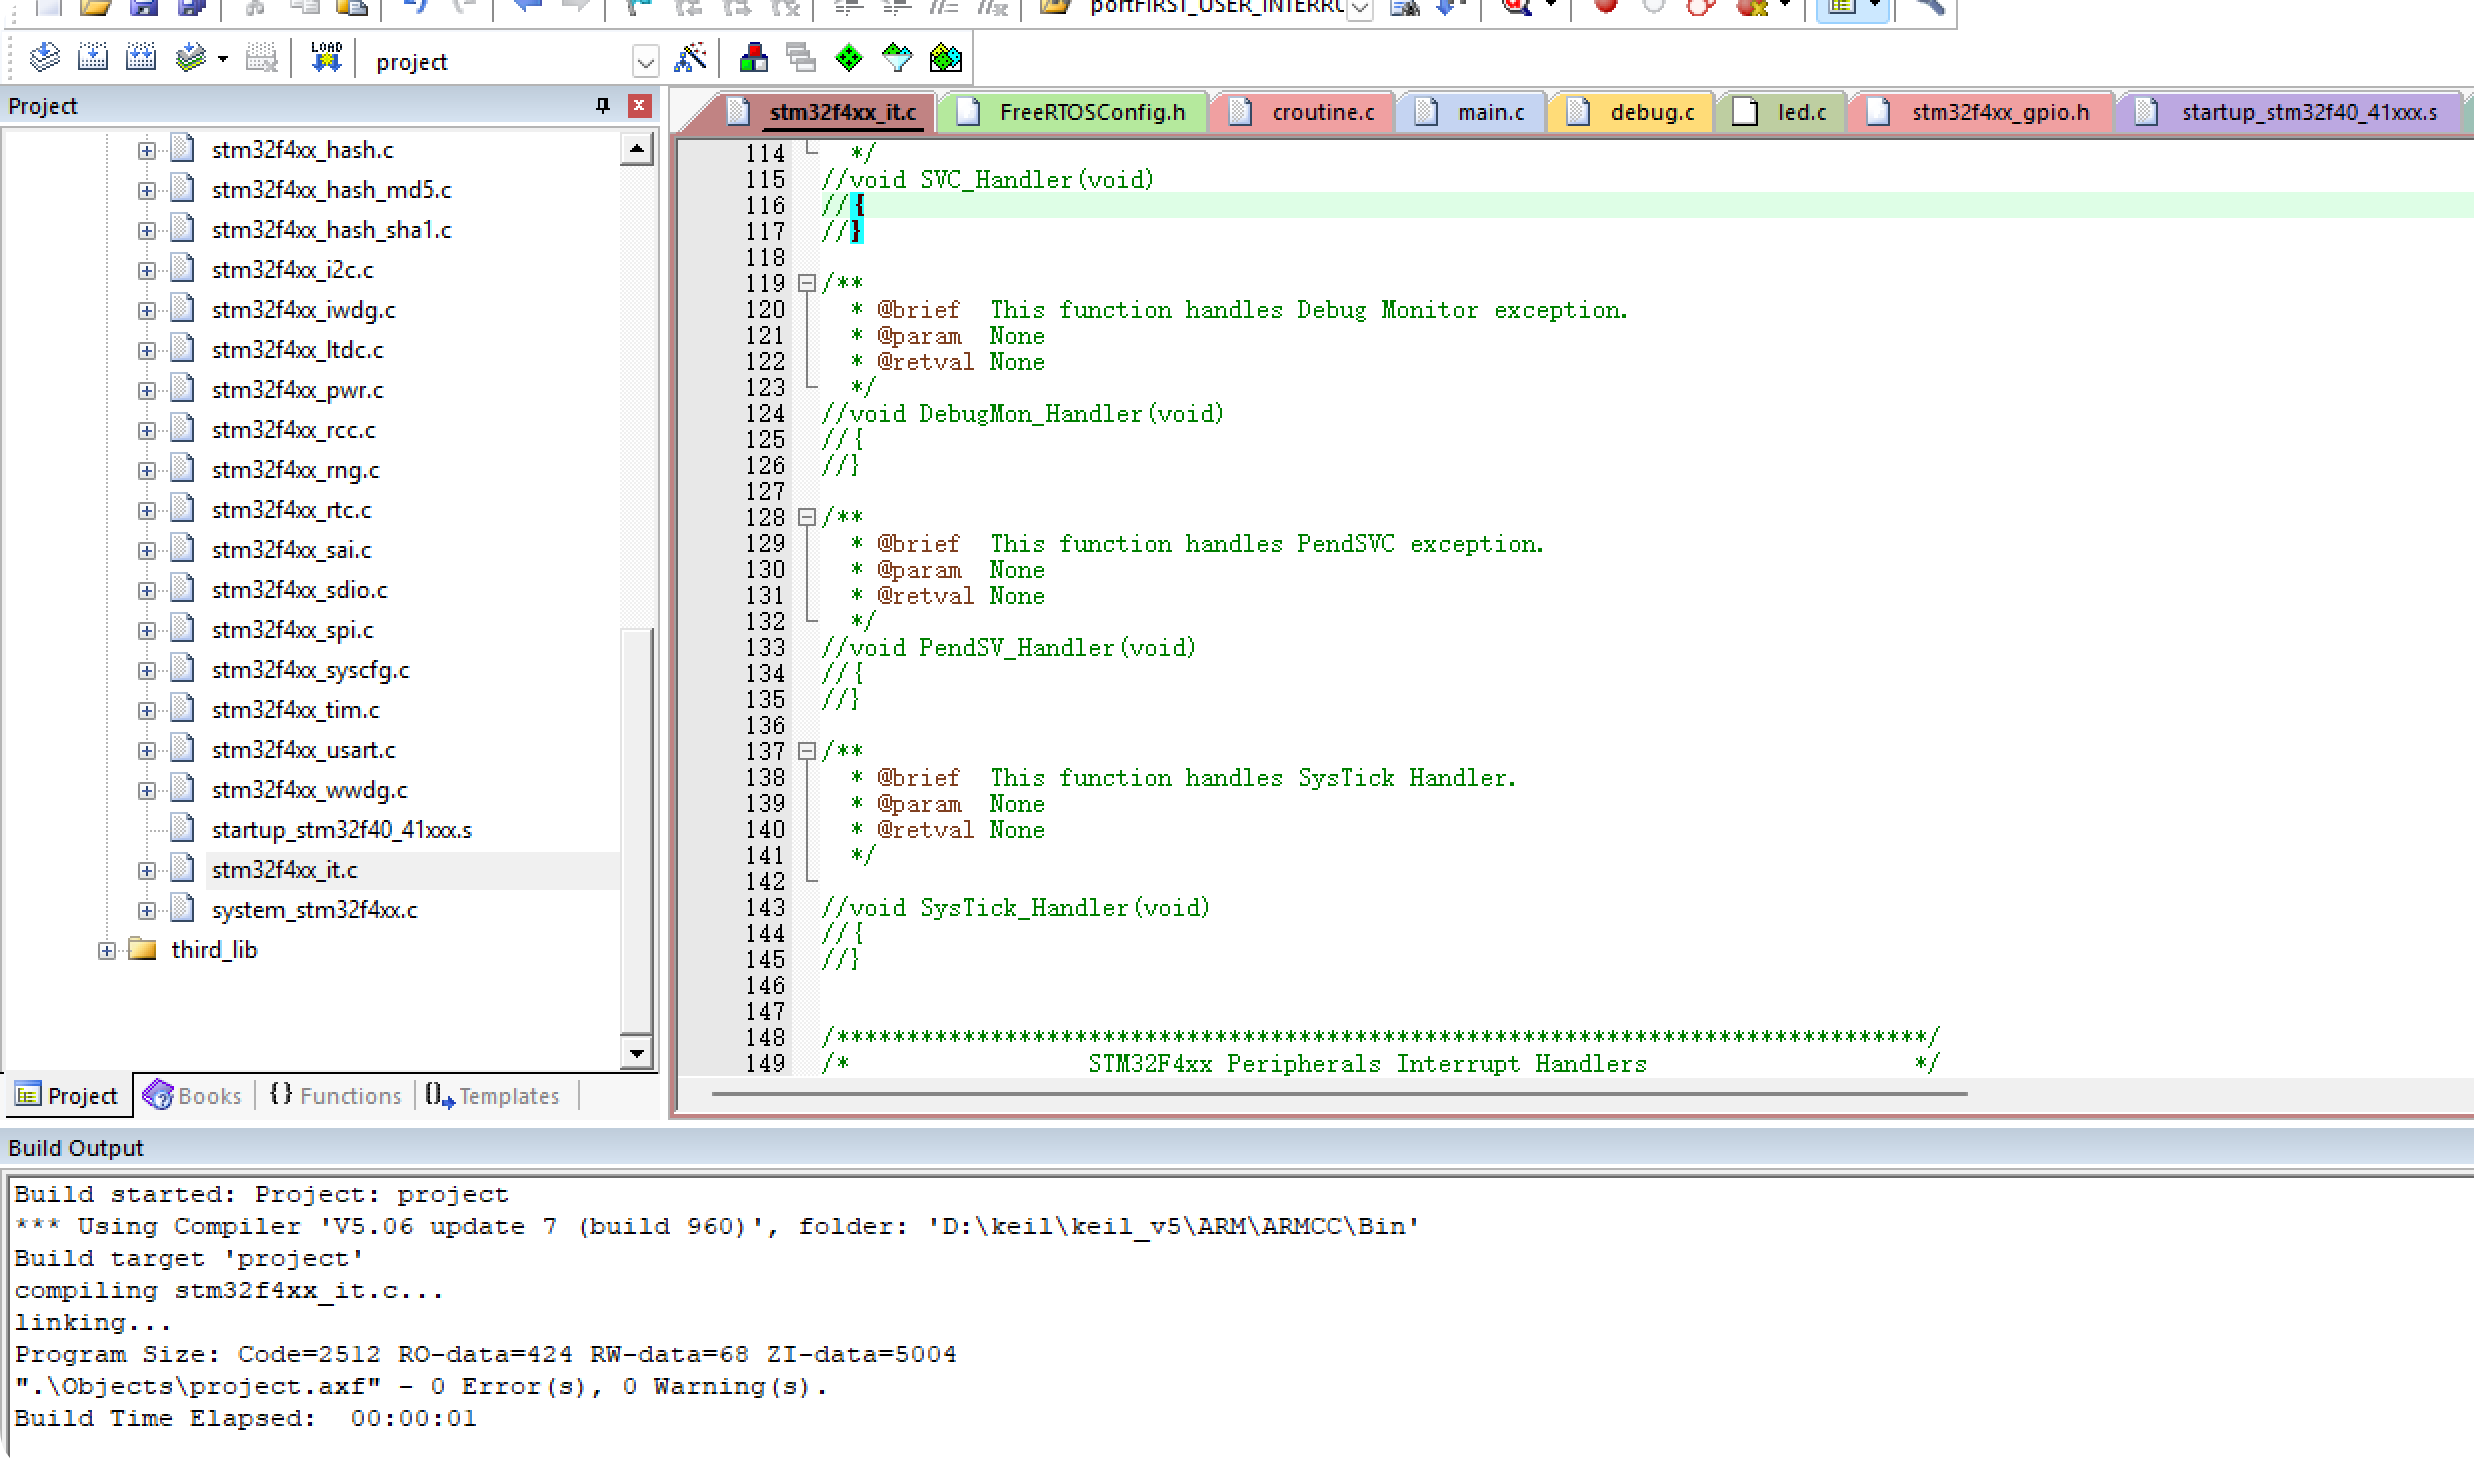Open the Pack Installer icon
The height and width of the screenshot is (1468, 2474).
pos(945,58)
